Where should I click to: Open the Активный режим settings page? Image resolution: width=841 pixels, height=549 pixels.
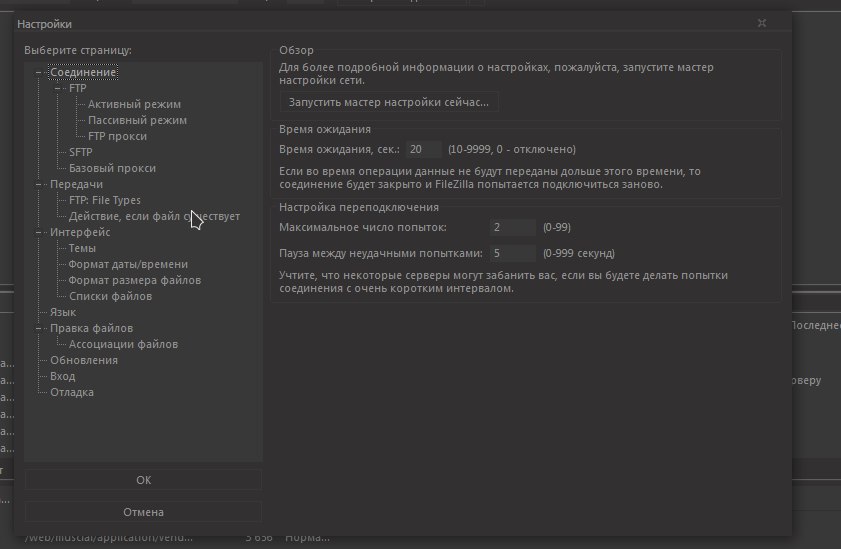pos(134,104)
